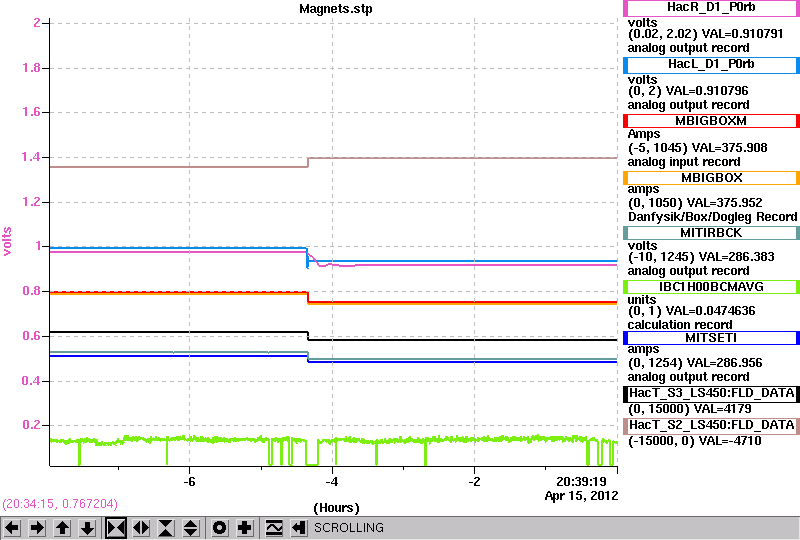This screenshot has height=540, width=800.
Task: Click the VAL=286.956 readout text
Action: pyautogui.click(x=724, y=363)
